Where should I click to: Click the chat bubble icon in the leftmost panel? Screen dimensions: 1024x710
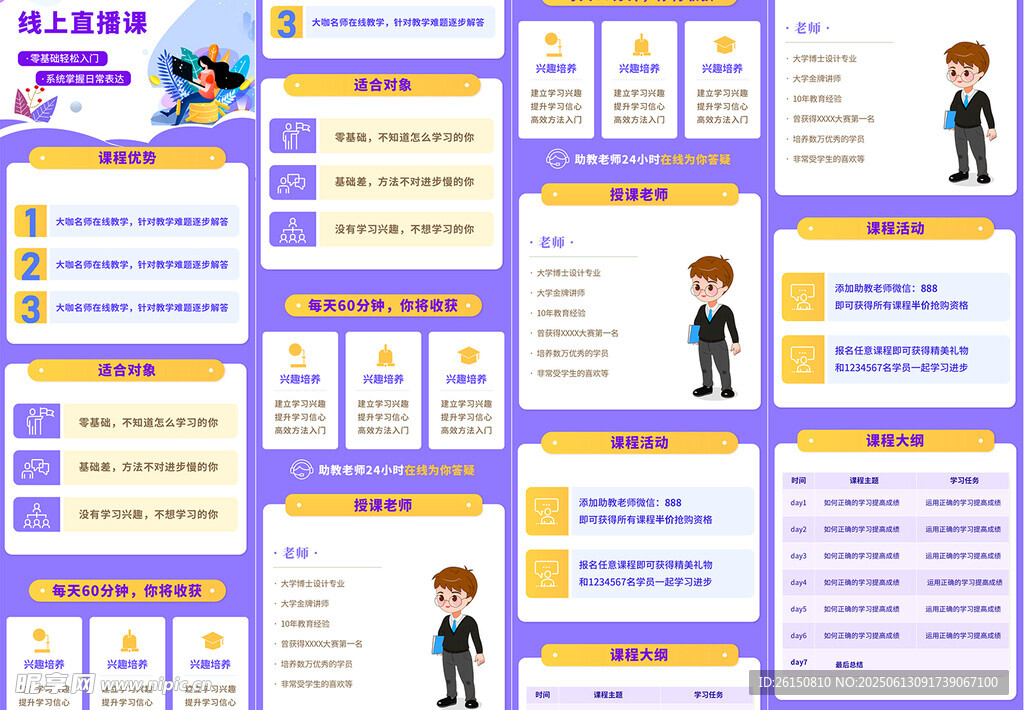tap(38, 467)
